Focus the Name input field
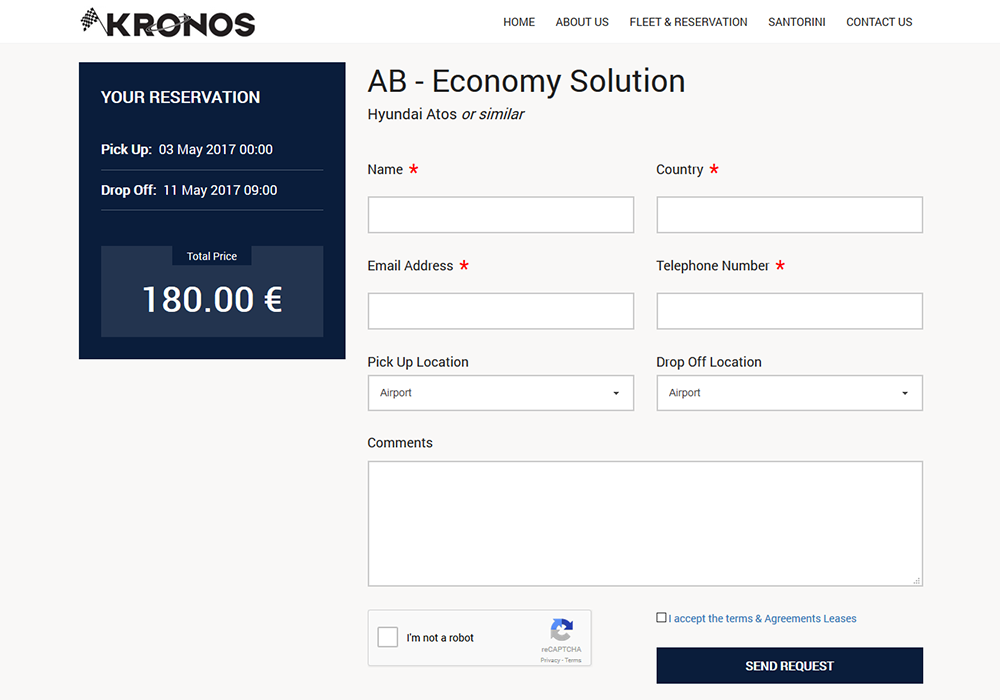Screen dimensions: 1000x700 501,215
